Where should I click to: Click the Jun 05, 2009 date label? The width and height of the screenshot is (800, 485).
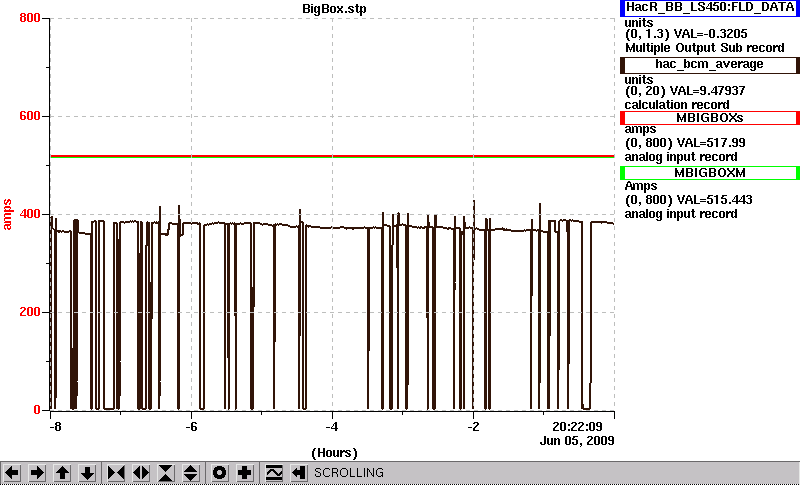click(577, 441)
